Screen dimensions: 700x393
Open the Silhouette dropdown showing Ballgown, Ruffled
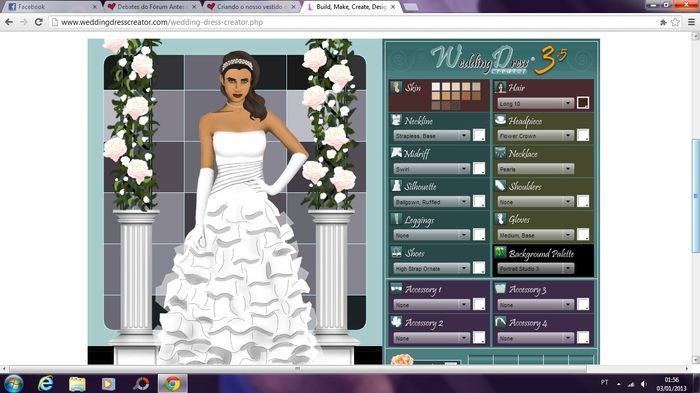[431, 202]
